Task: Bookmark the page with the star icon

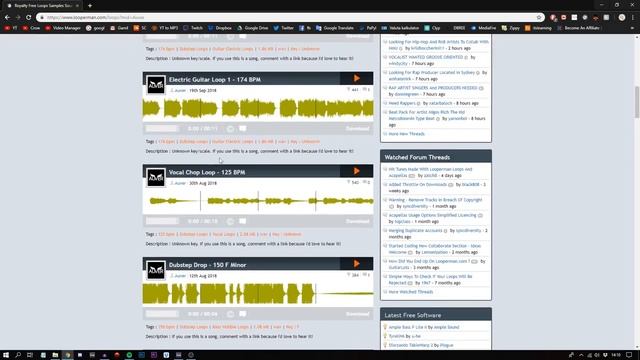Action: click(539, 18)
